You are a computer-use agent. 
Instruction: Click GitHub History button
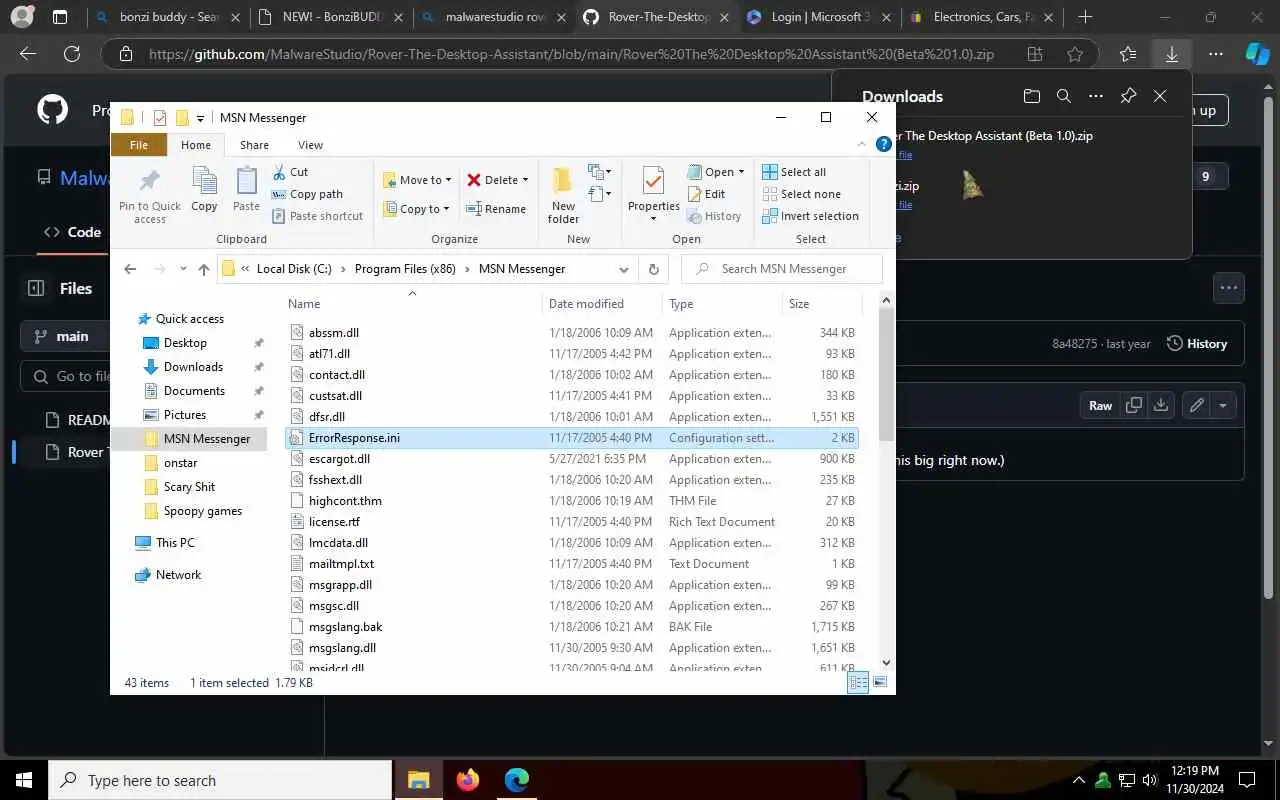pyautogui.click(x=1197, y=343)
